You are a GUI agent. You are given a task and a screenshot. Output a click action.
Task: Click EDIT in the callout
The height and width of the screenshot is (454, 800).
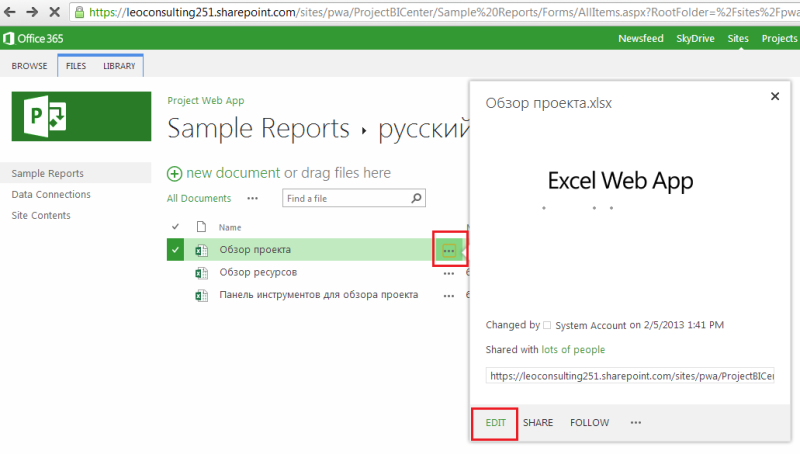coord(495,423)
